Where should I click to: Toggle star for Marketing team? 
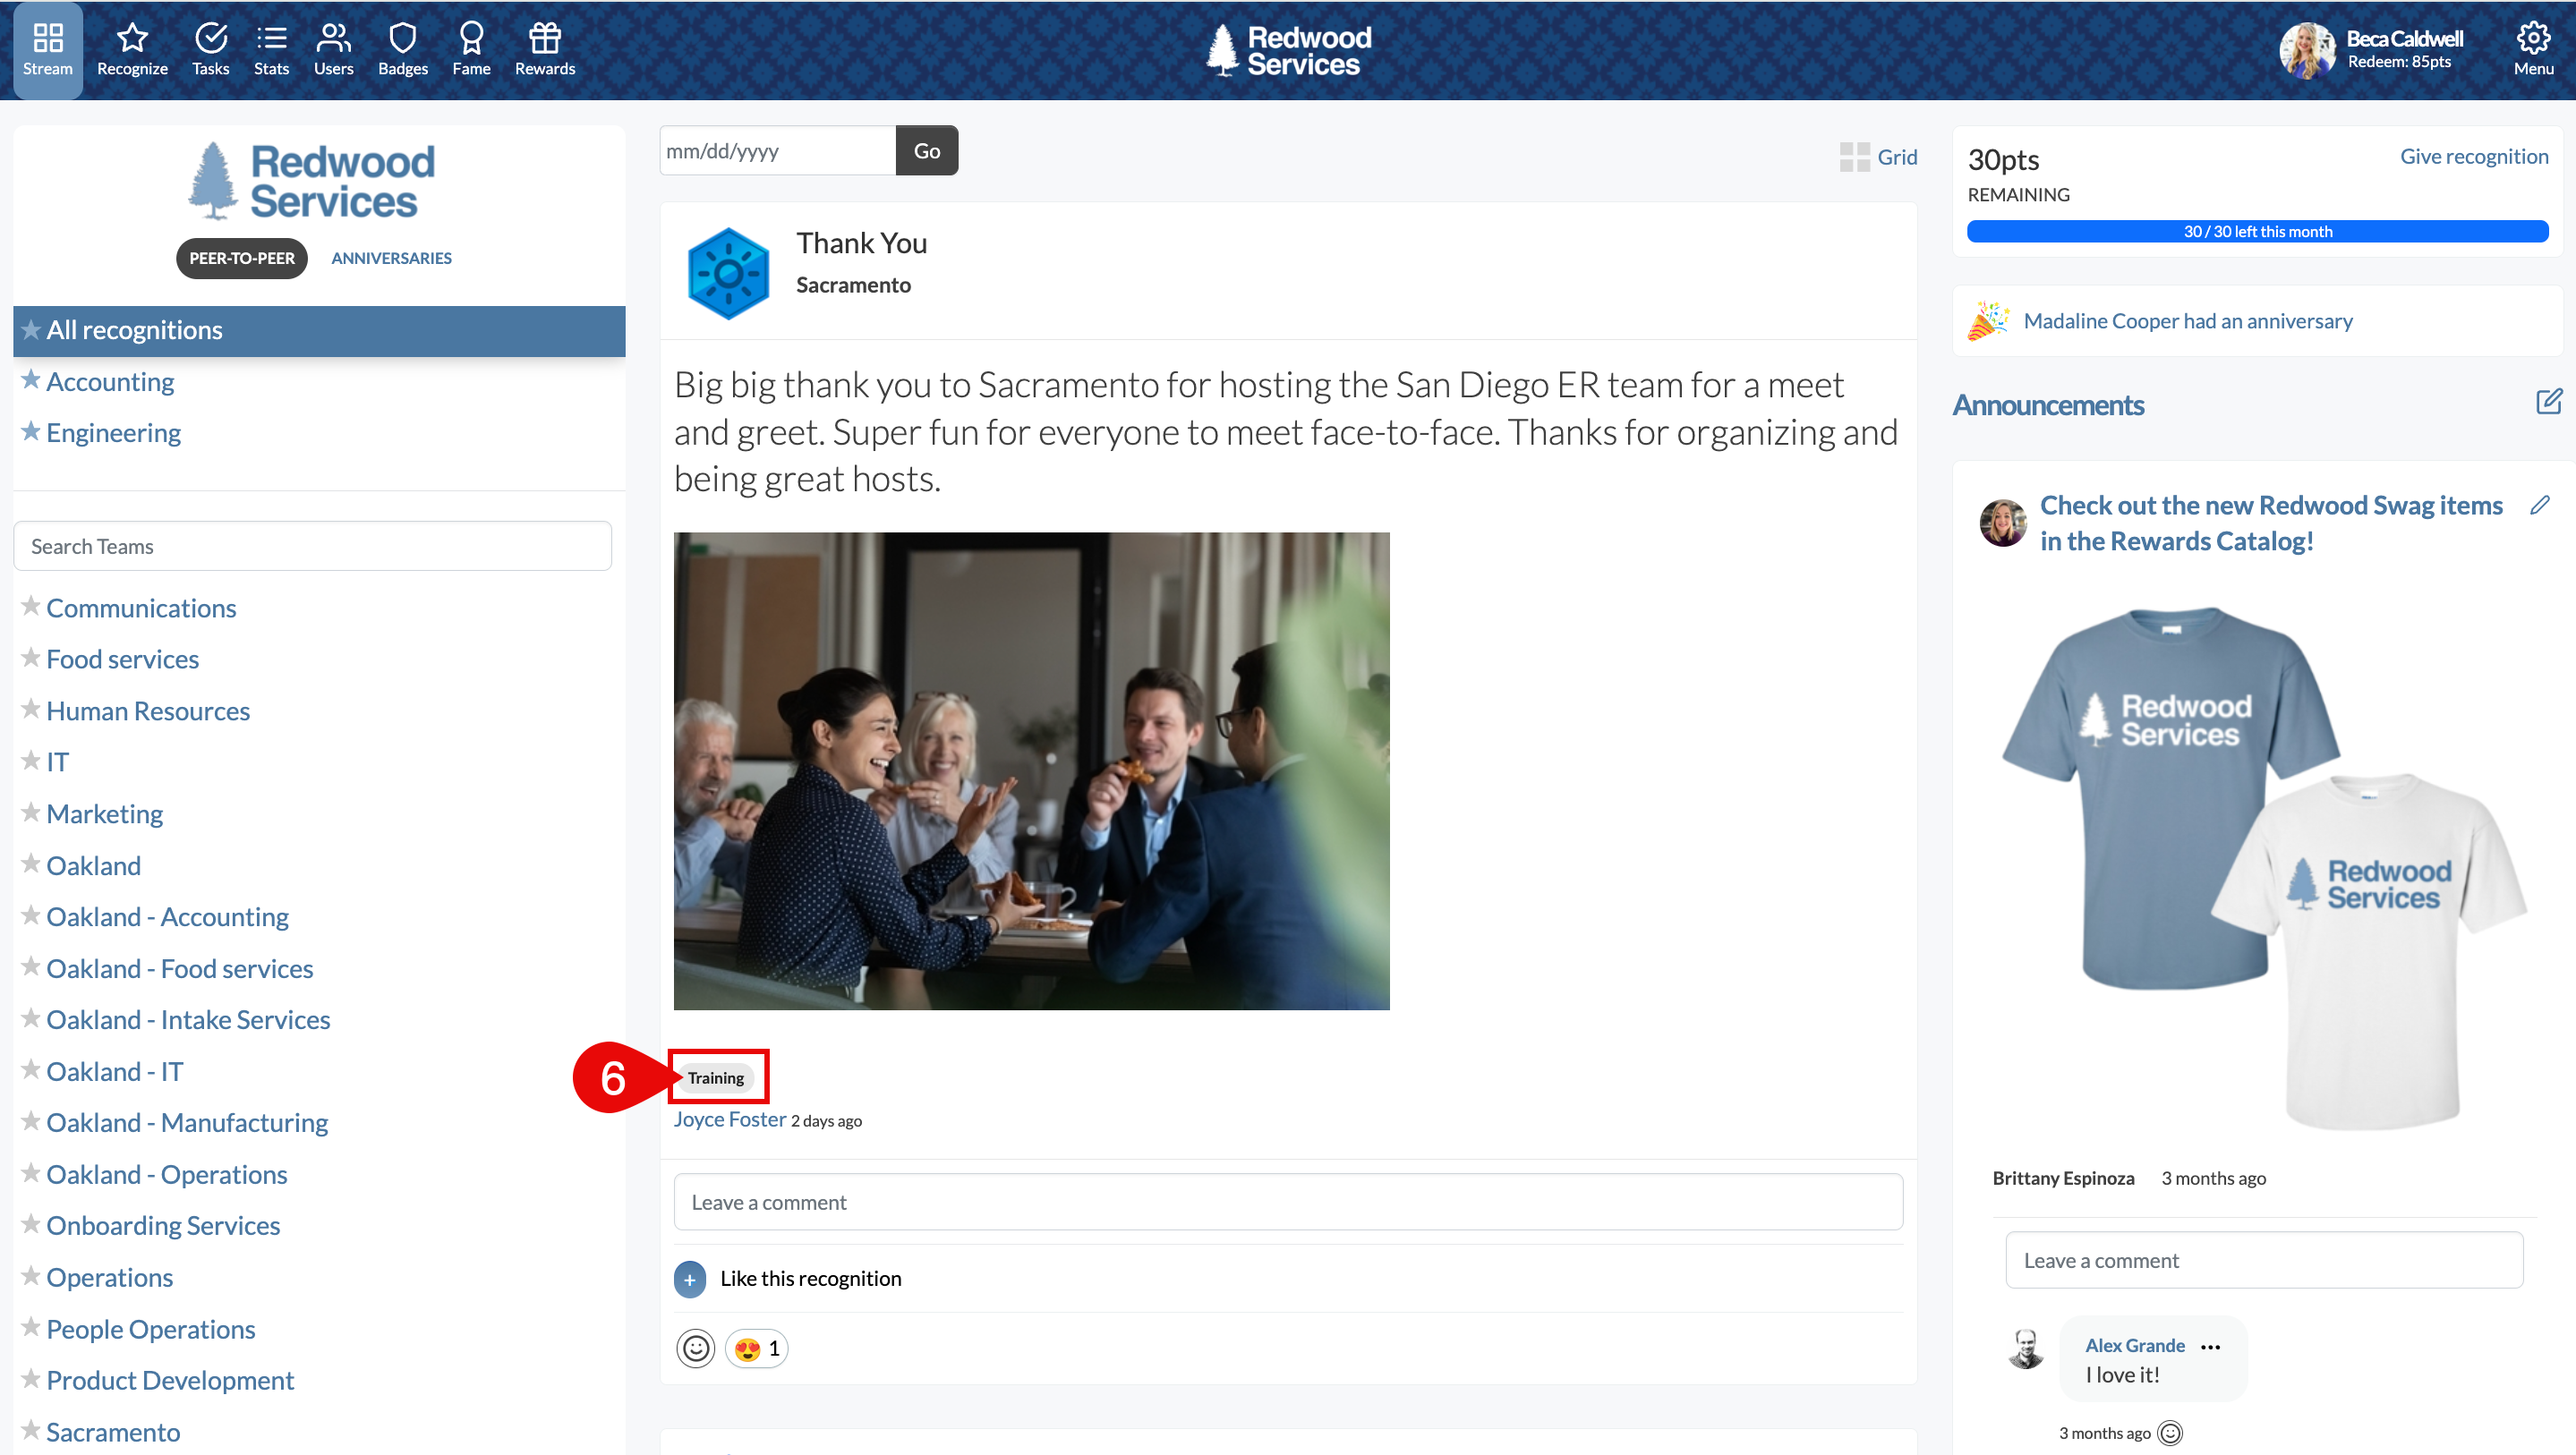tap(31, 812)
